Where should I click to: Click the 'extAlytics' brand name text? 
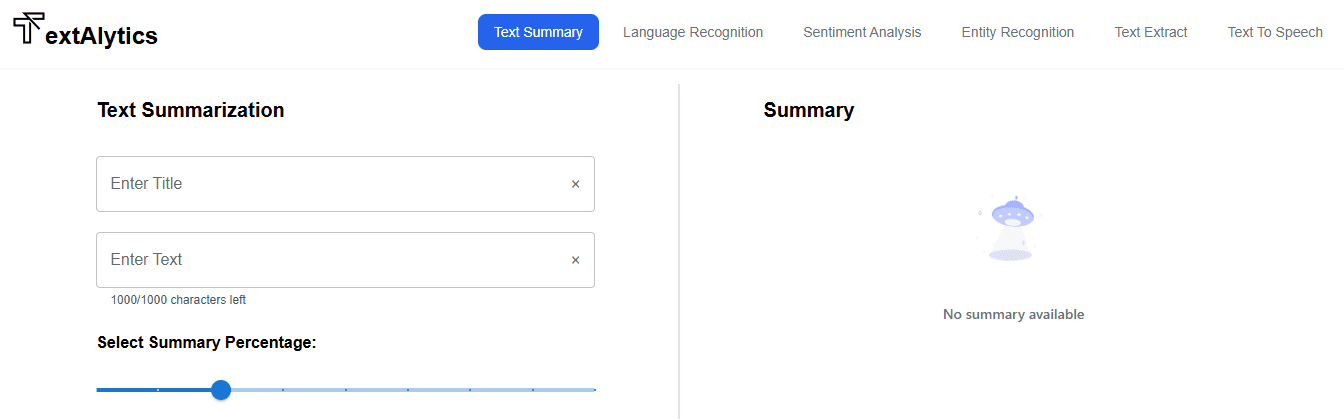pyautogui.click(x=102, y=37)
